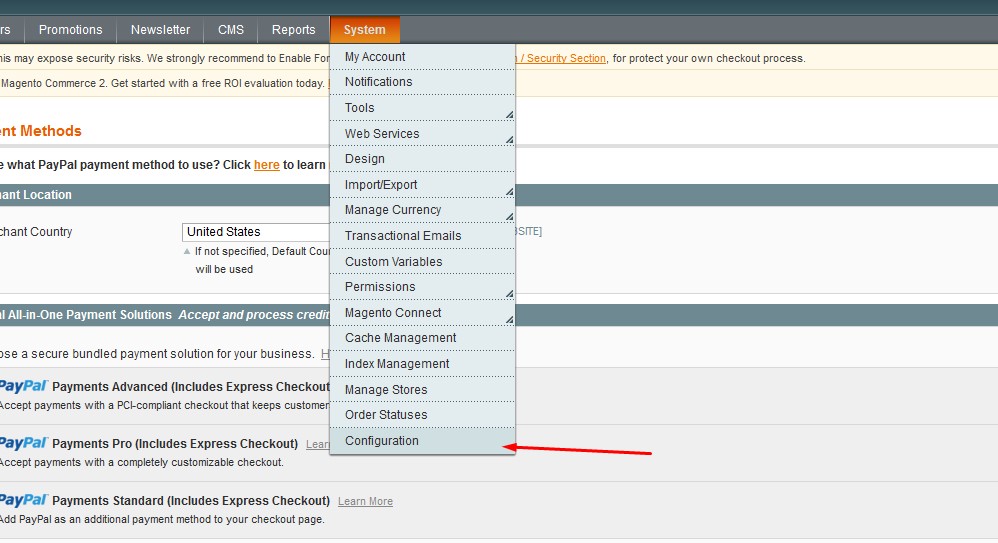The height and width of the screenshot is (543, 998).
Task: Open the Merchant Country dropdown
Action: [x=256, y=232]
